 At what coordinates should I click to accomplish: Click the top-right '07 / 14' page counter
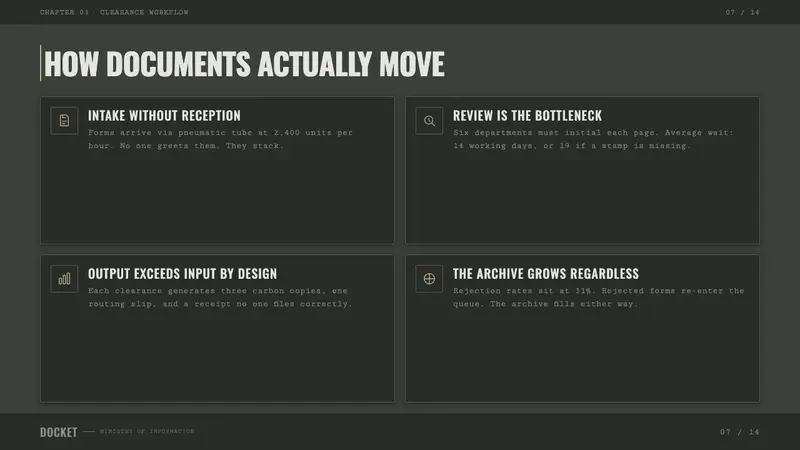(742, 12)
